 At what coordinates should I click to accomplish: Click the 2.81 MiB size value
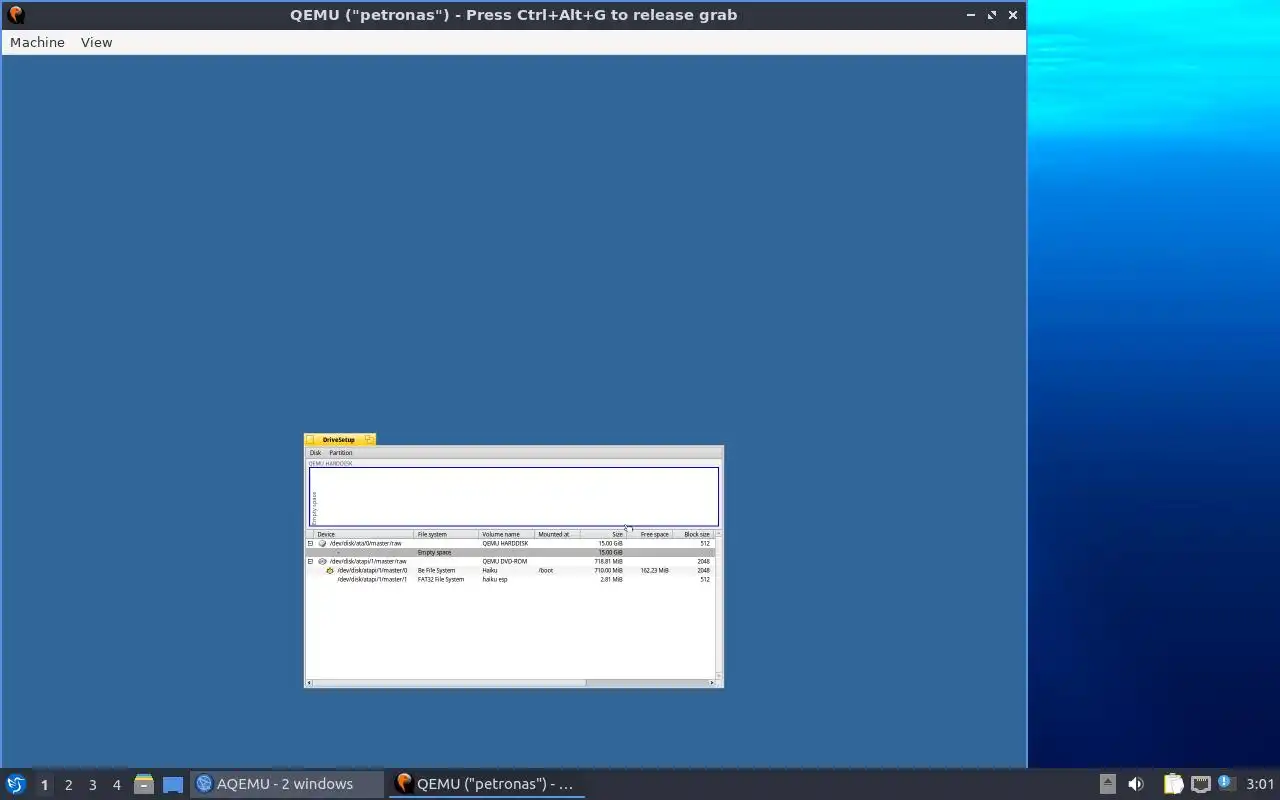click(611, 579)
